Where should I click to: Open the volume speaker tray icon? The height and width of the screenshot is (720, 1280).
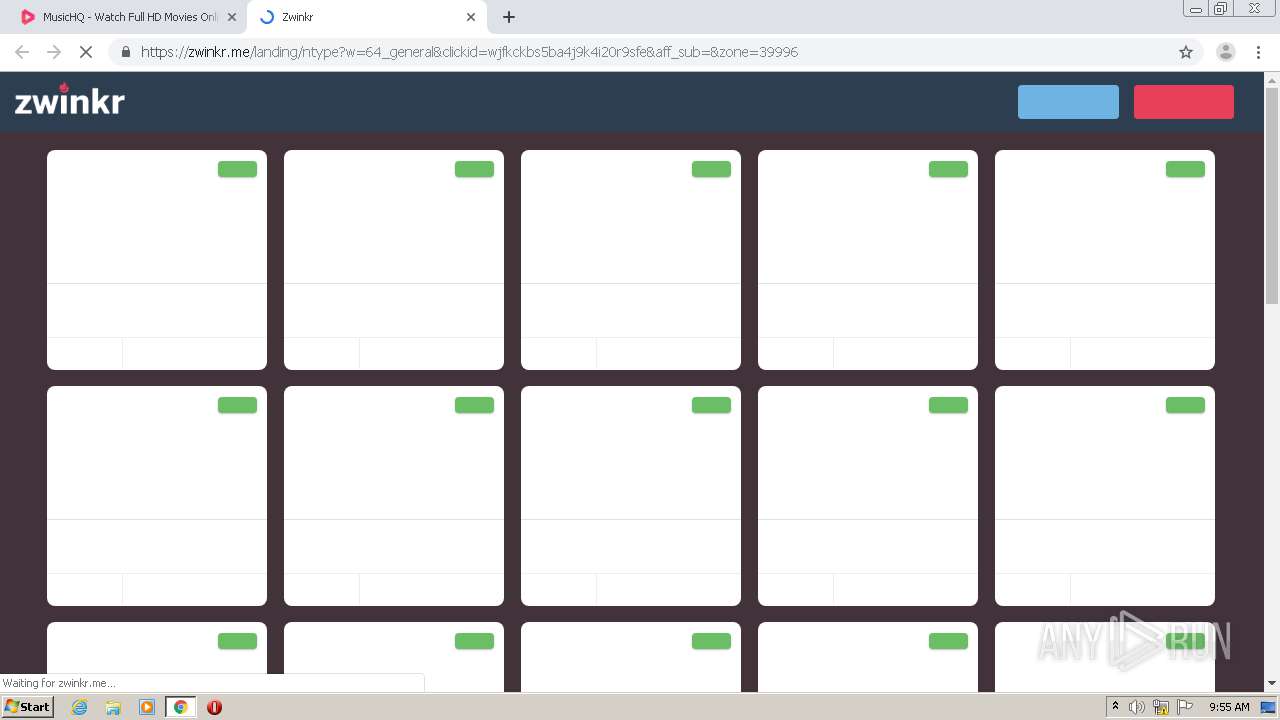pyautogui.click(x=1137, y=707)
